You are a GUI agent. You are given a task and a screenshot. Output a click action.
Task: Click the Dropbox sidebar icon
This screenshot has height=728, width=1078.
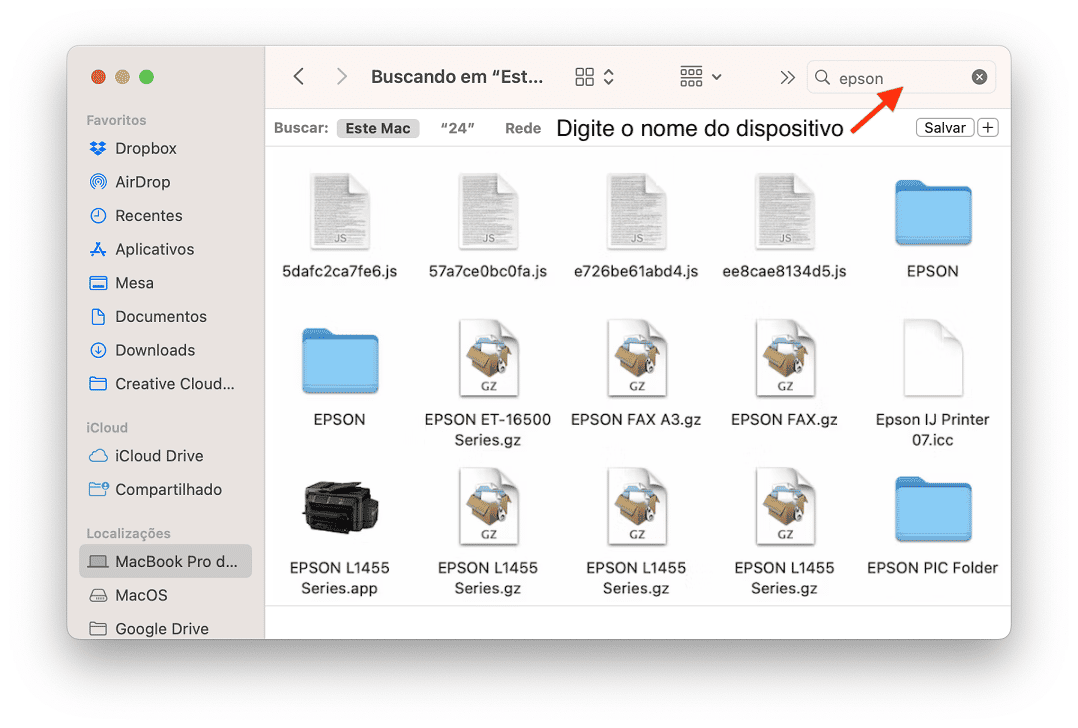[98, 148]
